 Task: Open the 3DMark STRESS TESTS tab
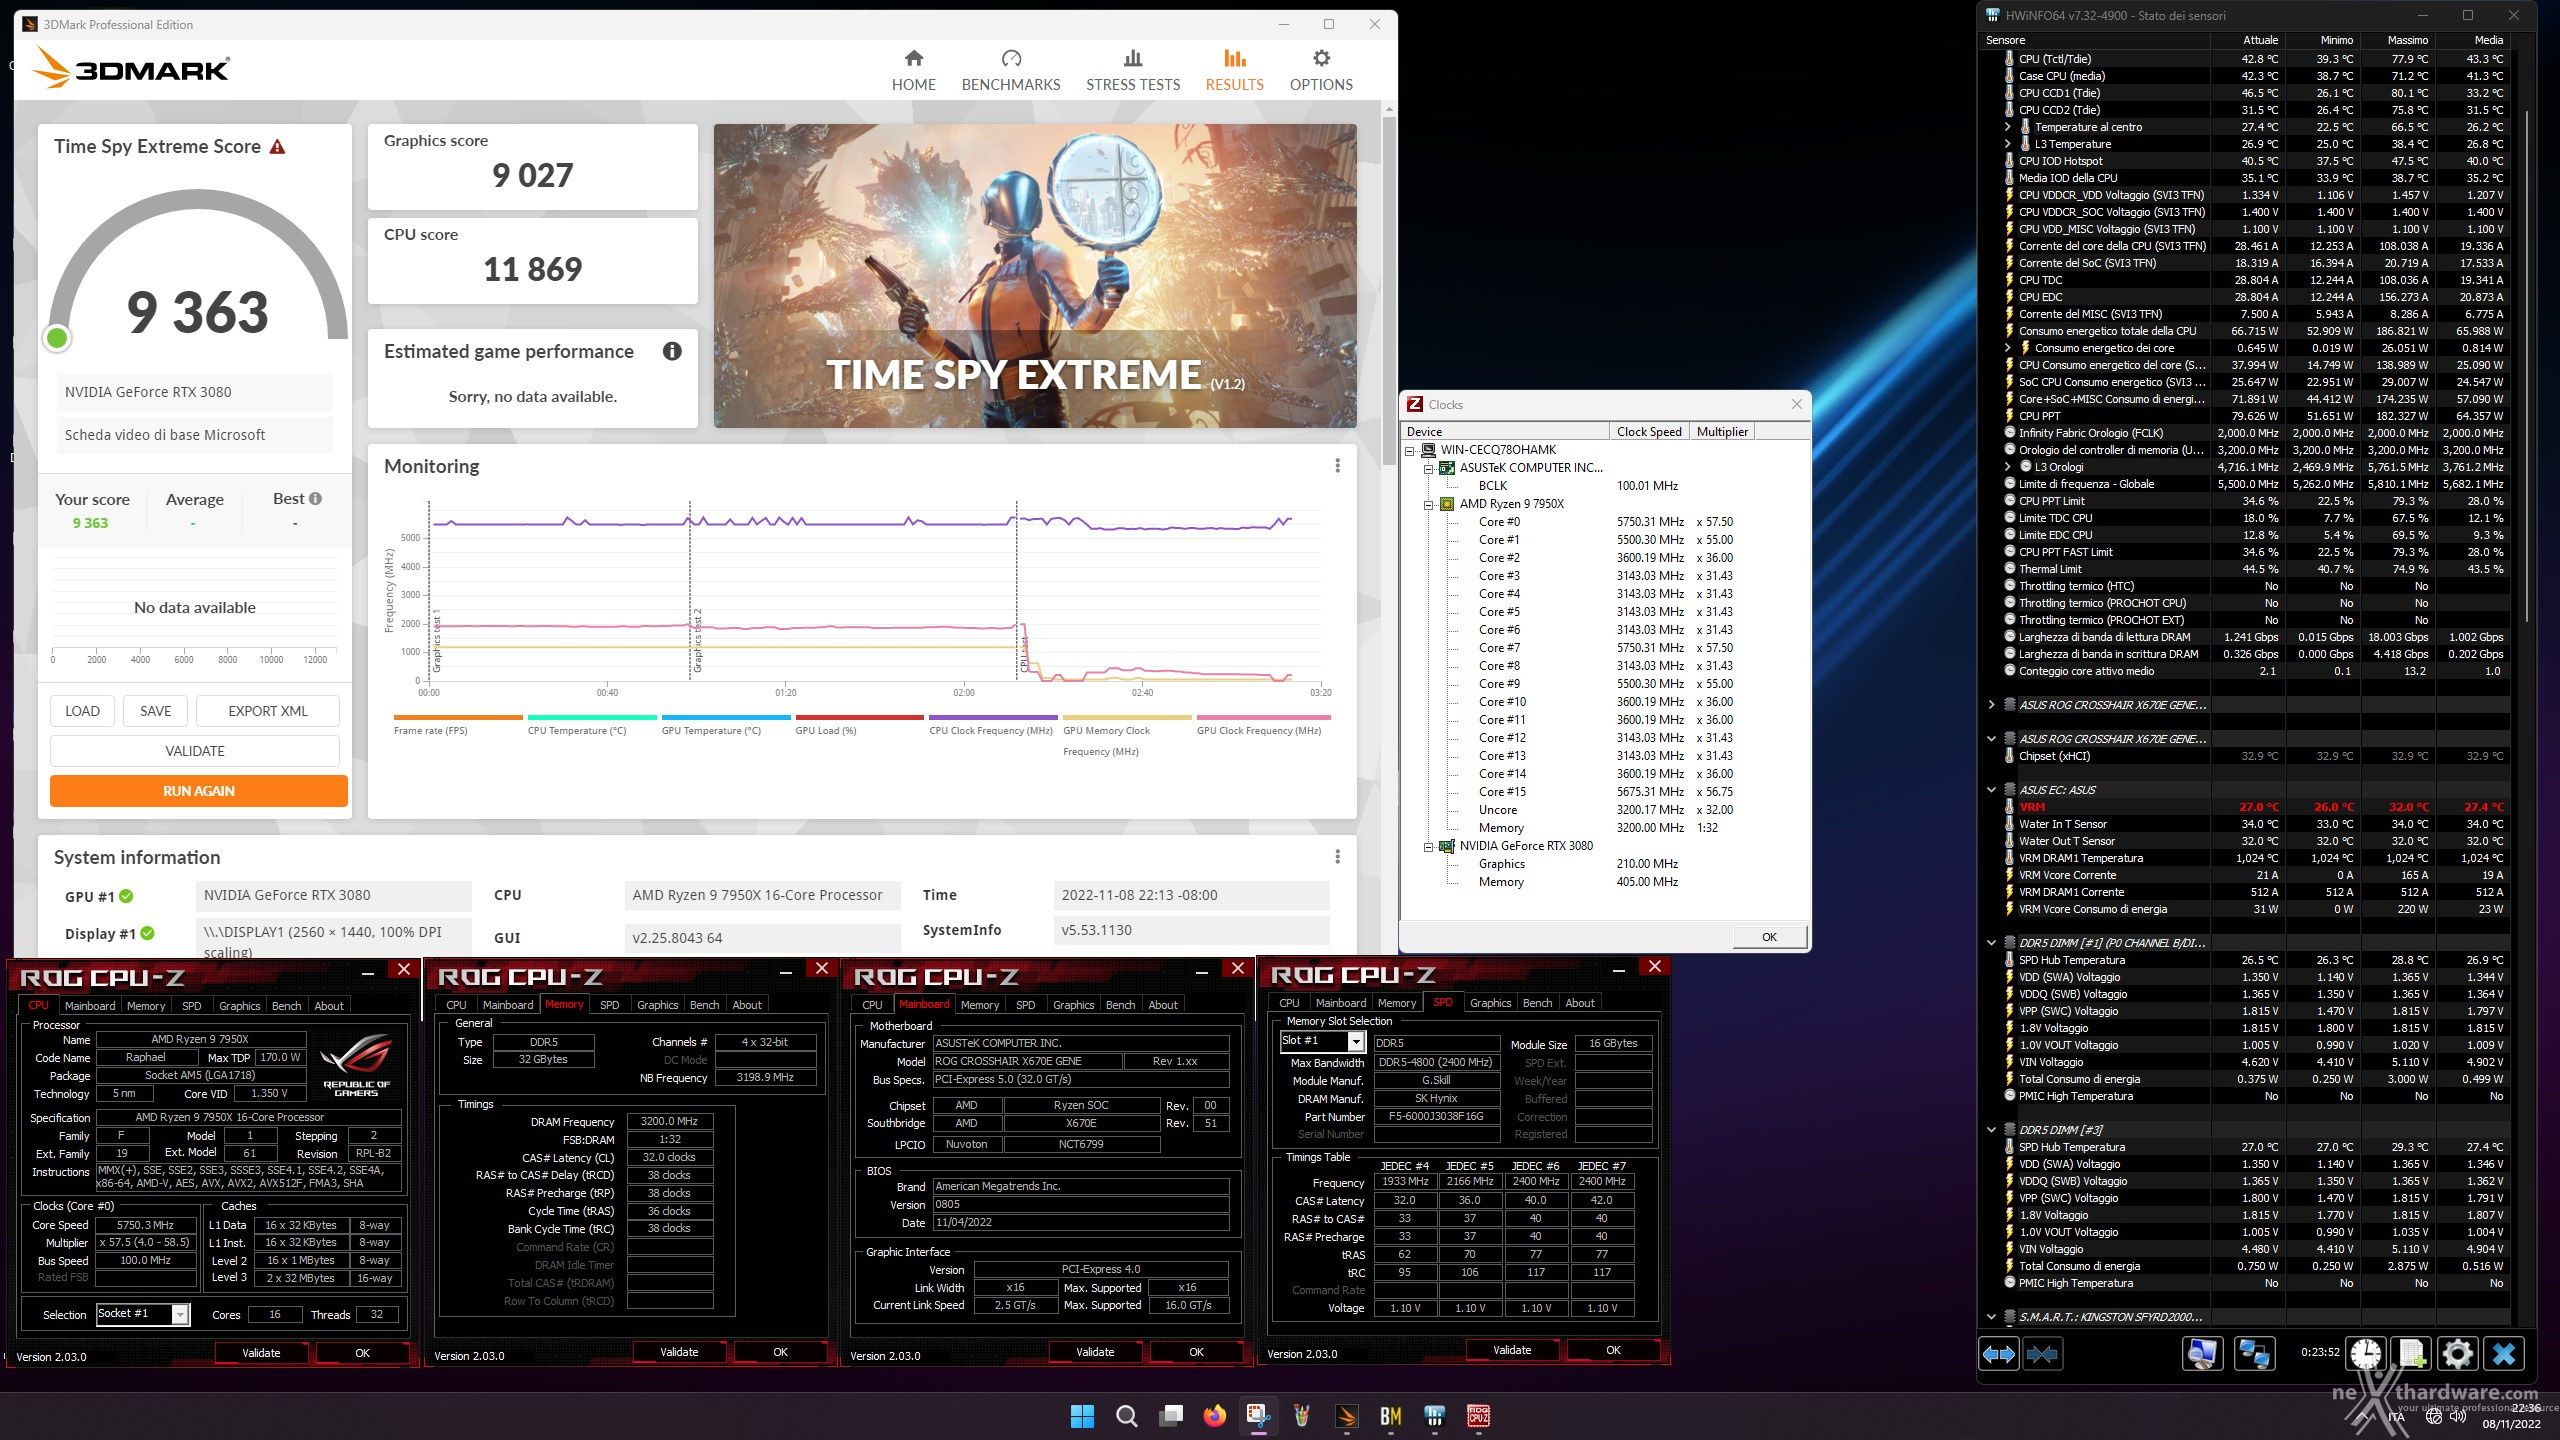(1133, 70)
